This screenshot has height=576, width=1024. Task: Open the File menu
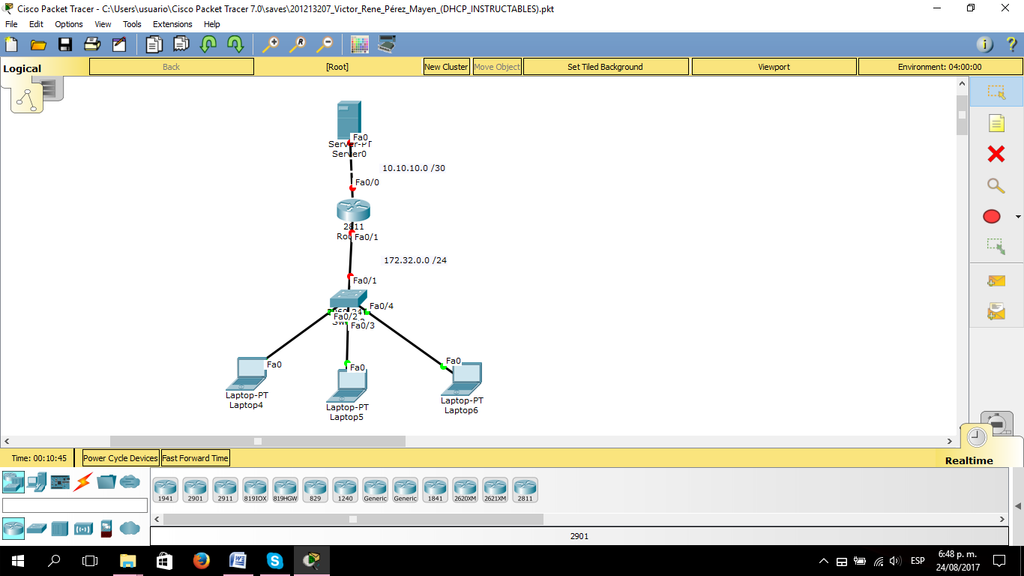tap(11, 24)
